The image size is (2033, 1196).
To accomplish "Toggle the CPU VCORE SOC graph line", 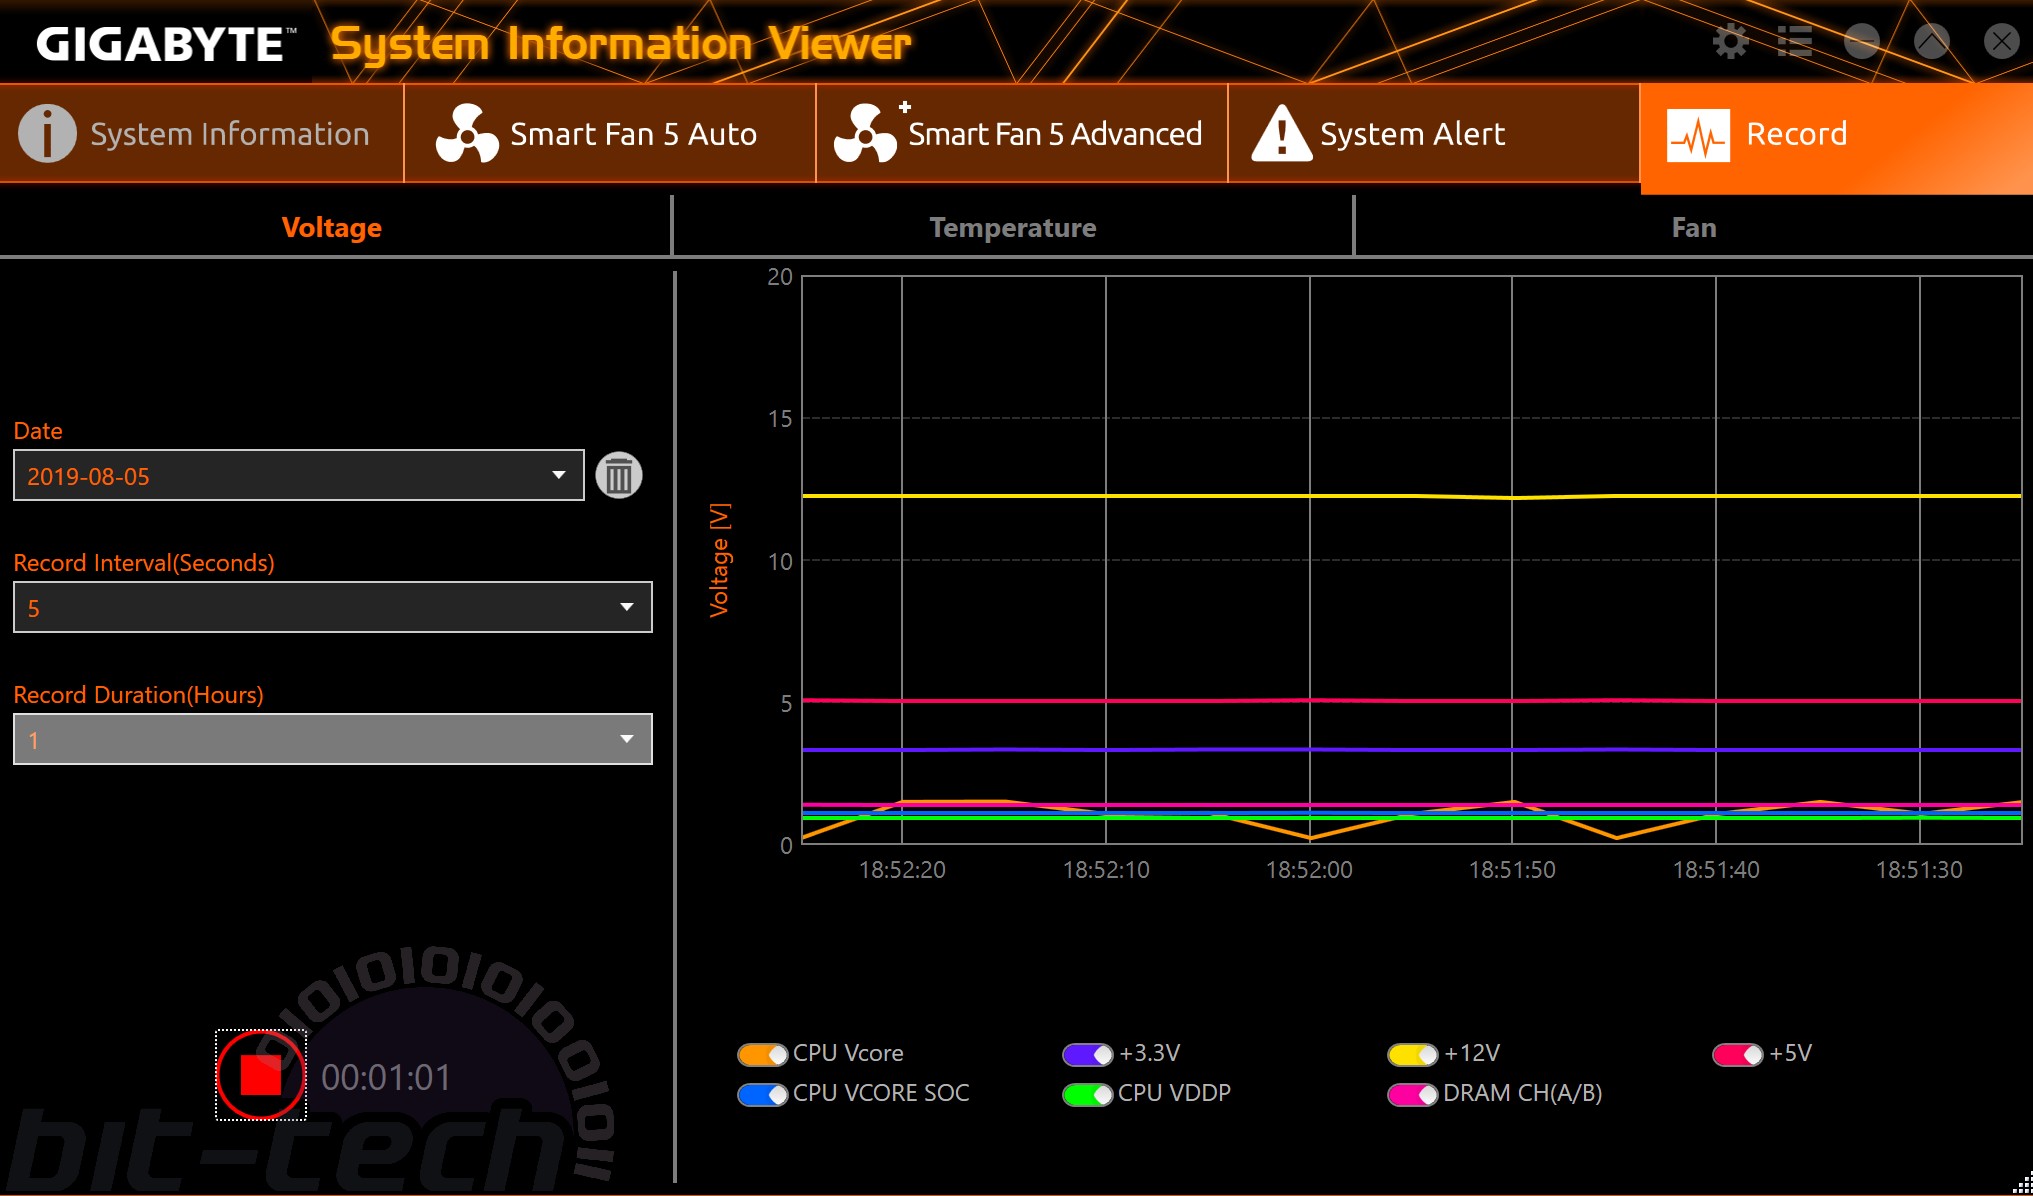I will (762, 1094).
